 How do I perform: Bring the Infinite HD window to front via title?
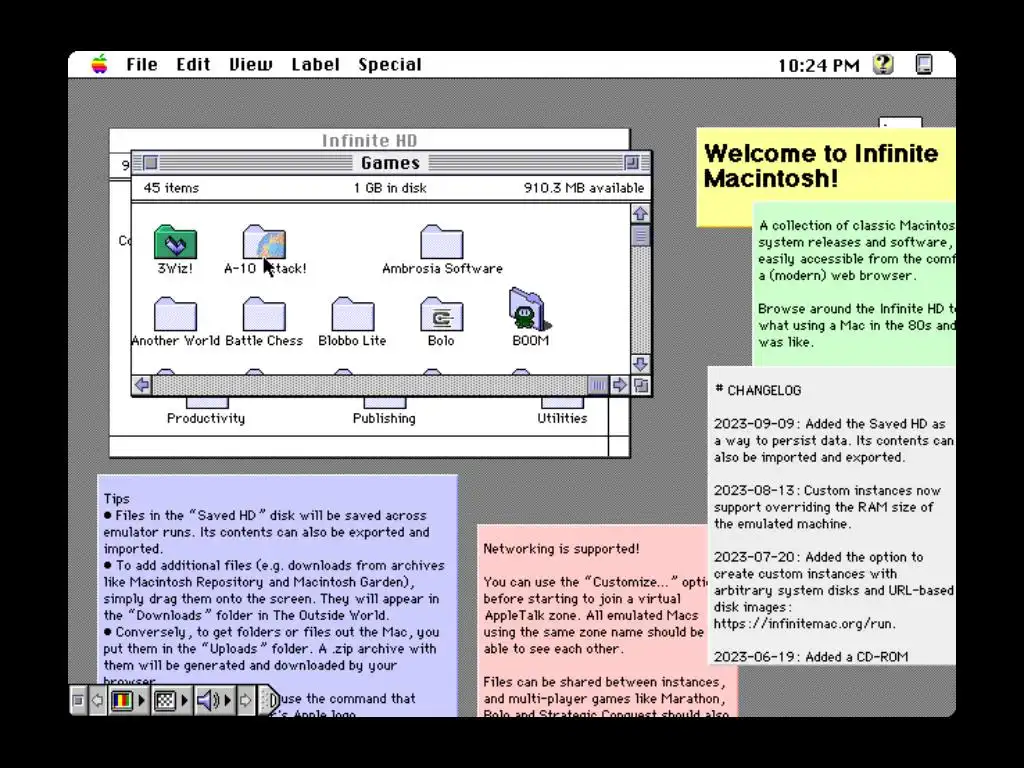(369, 140)
